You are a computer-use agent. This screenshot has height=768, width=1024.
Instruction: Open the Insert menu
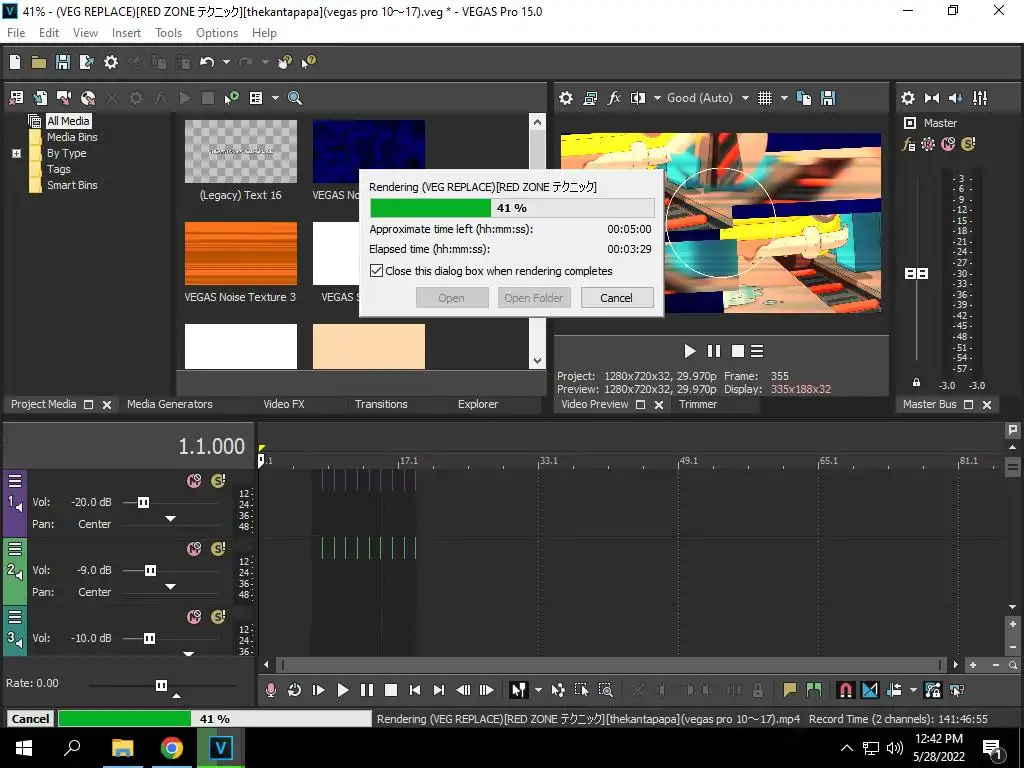coord(126,33)
